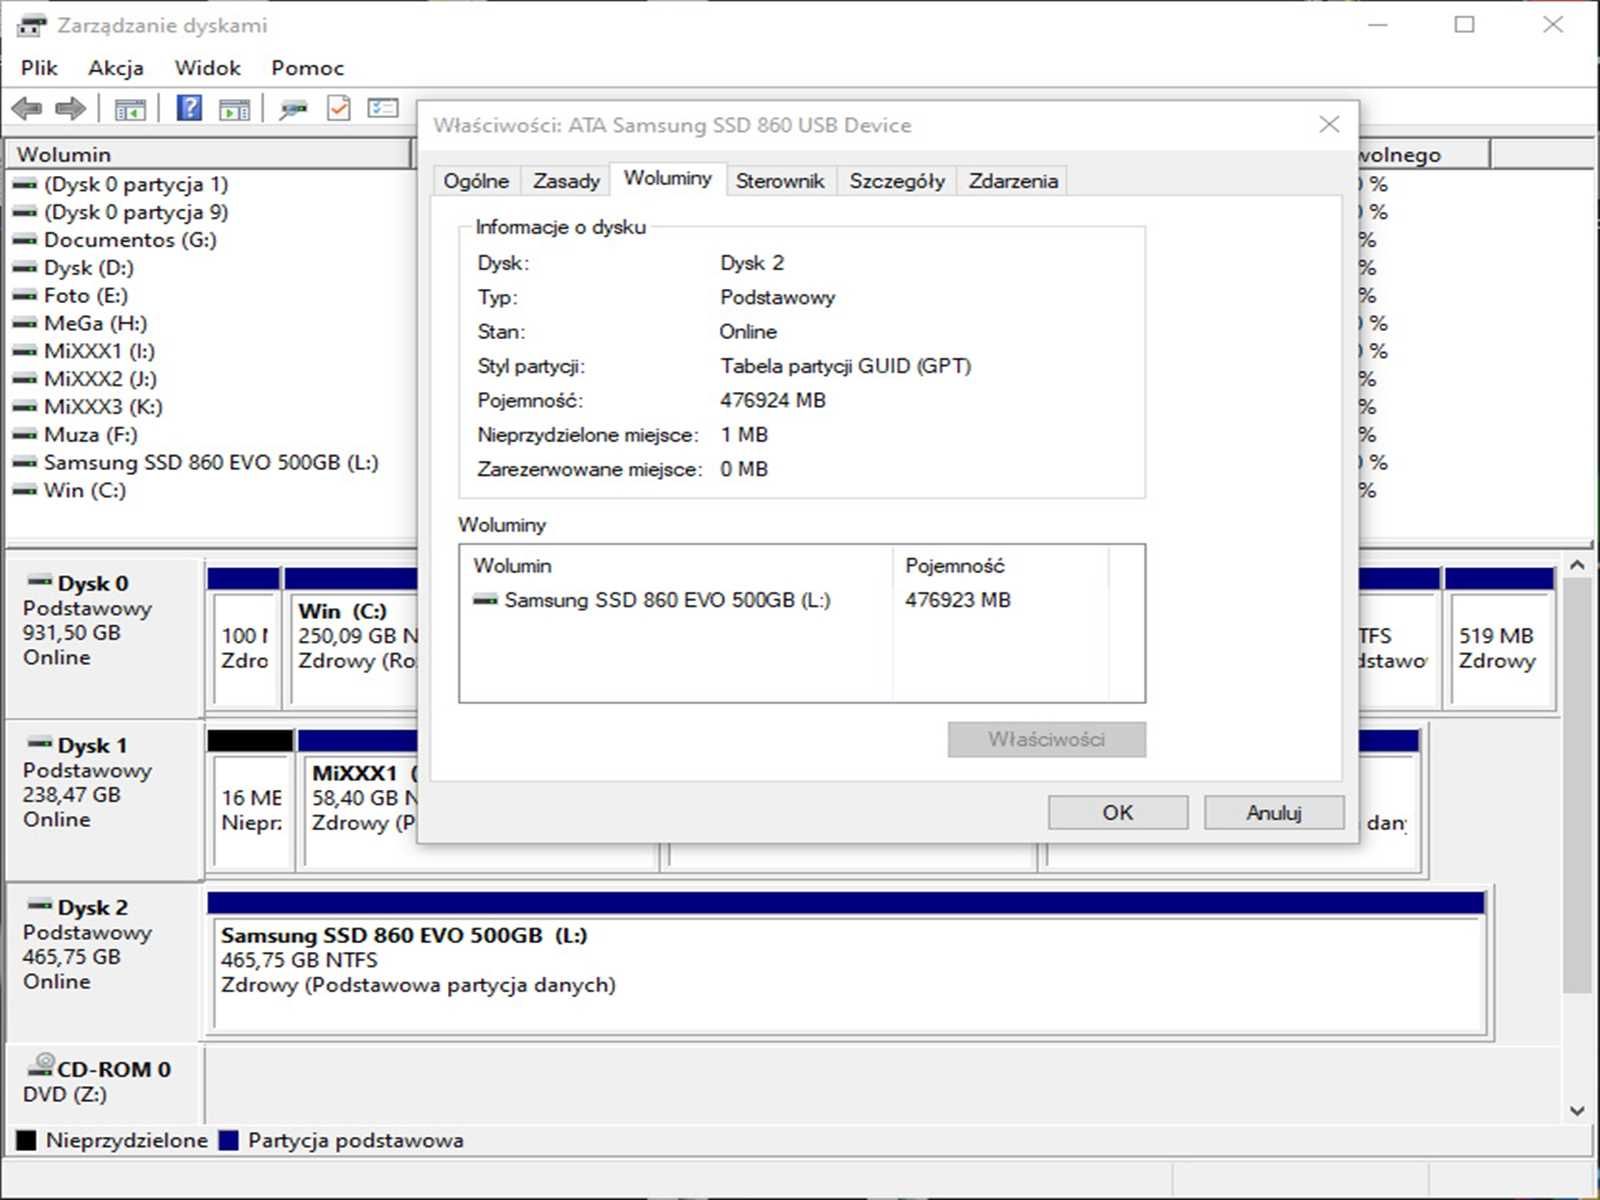This screenshot has width=1600, height=1200.
Task: Open help via the blue question mark icon
Action: (x=189, y=108)
